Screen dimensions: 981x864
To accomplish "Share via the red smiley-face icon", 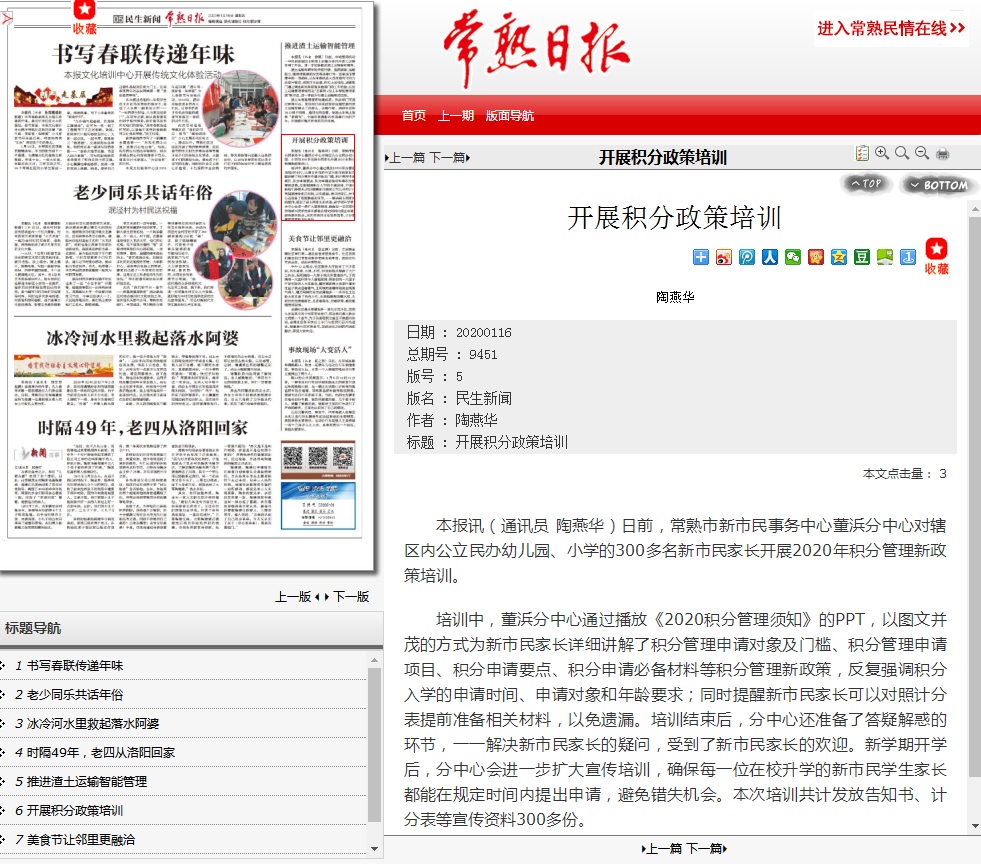I will point(816,257).
